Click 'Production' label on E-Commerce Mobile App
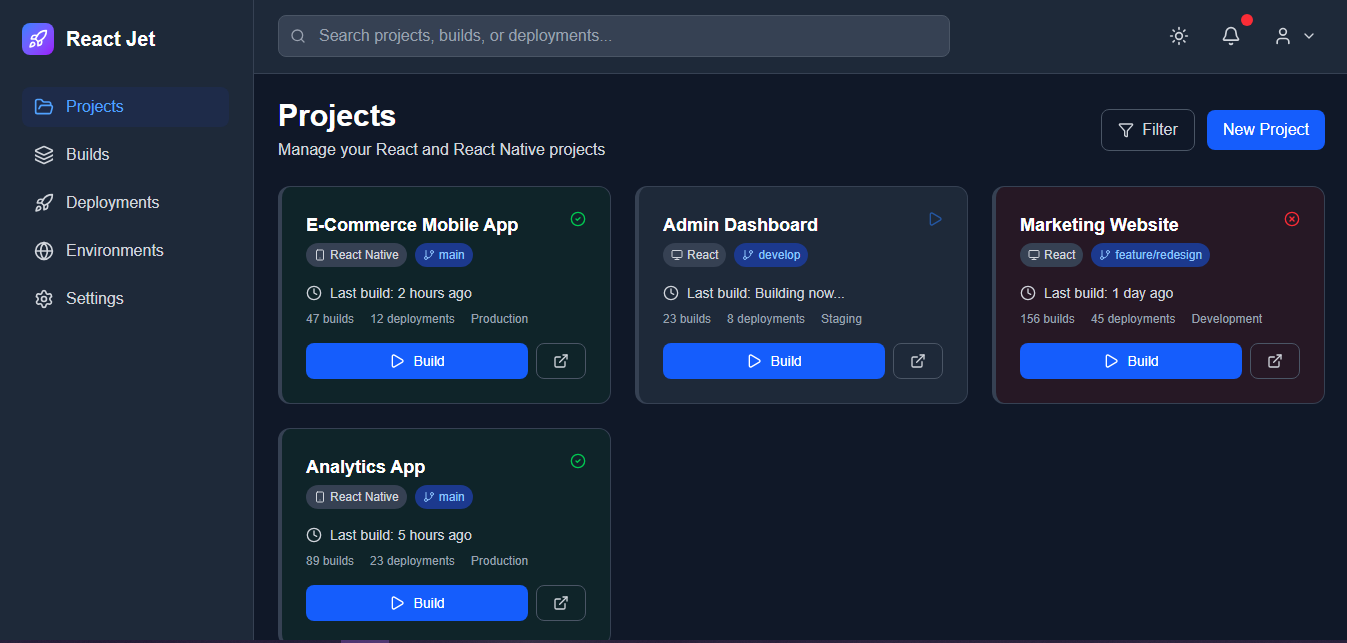This screenshot has width=1347, height=643. [499, 319]
